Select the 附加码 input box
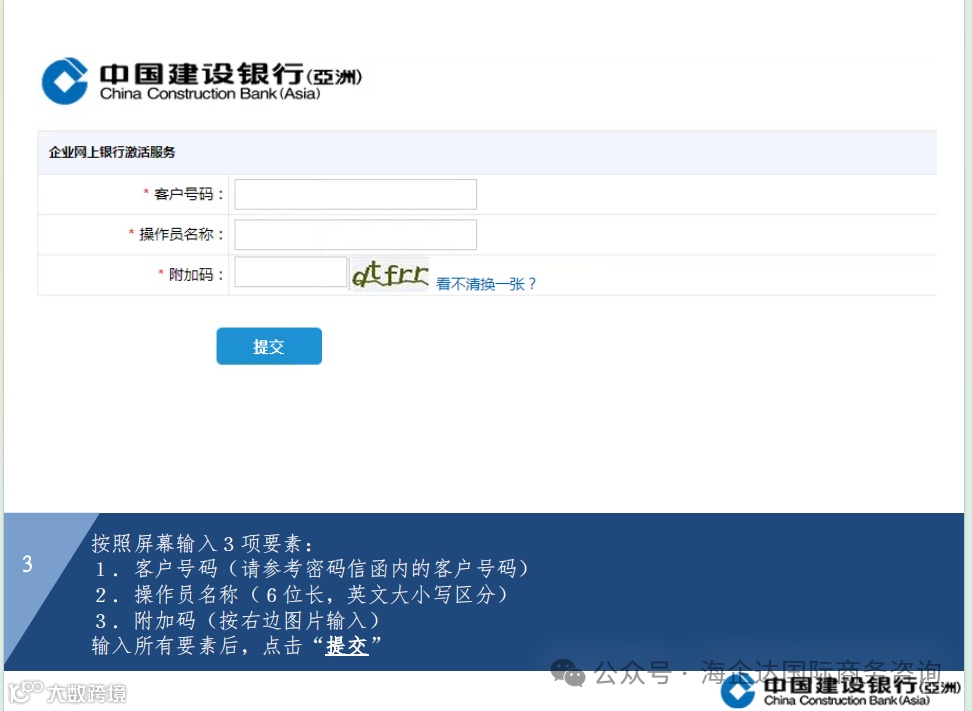This screenshot has height=711, width=972. pyautogui.click(x=290, y=272)
